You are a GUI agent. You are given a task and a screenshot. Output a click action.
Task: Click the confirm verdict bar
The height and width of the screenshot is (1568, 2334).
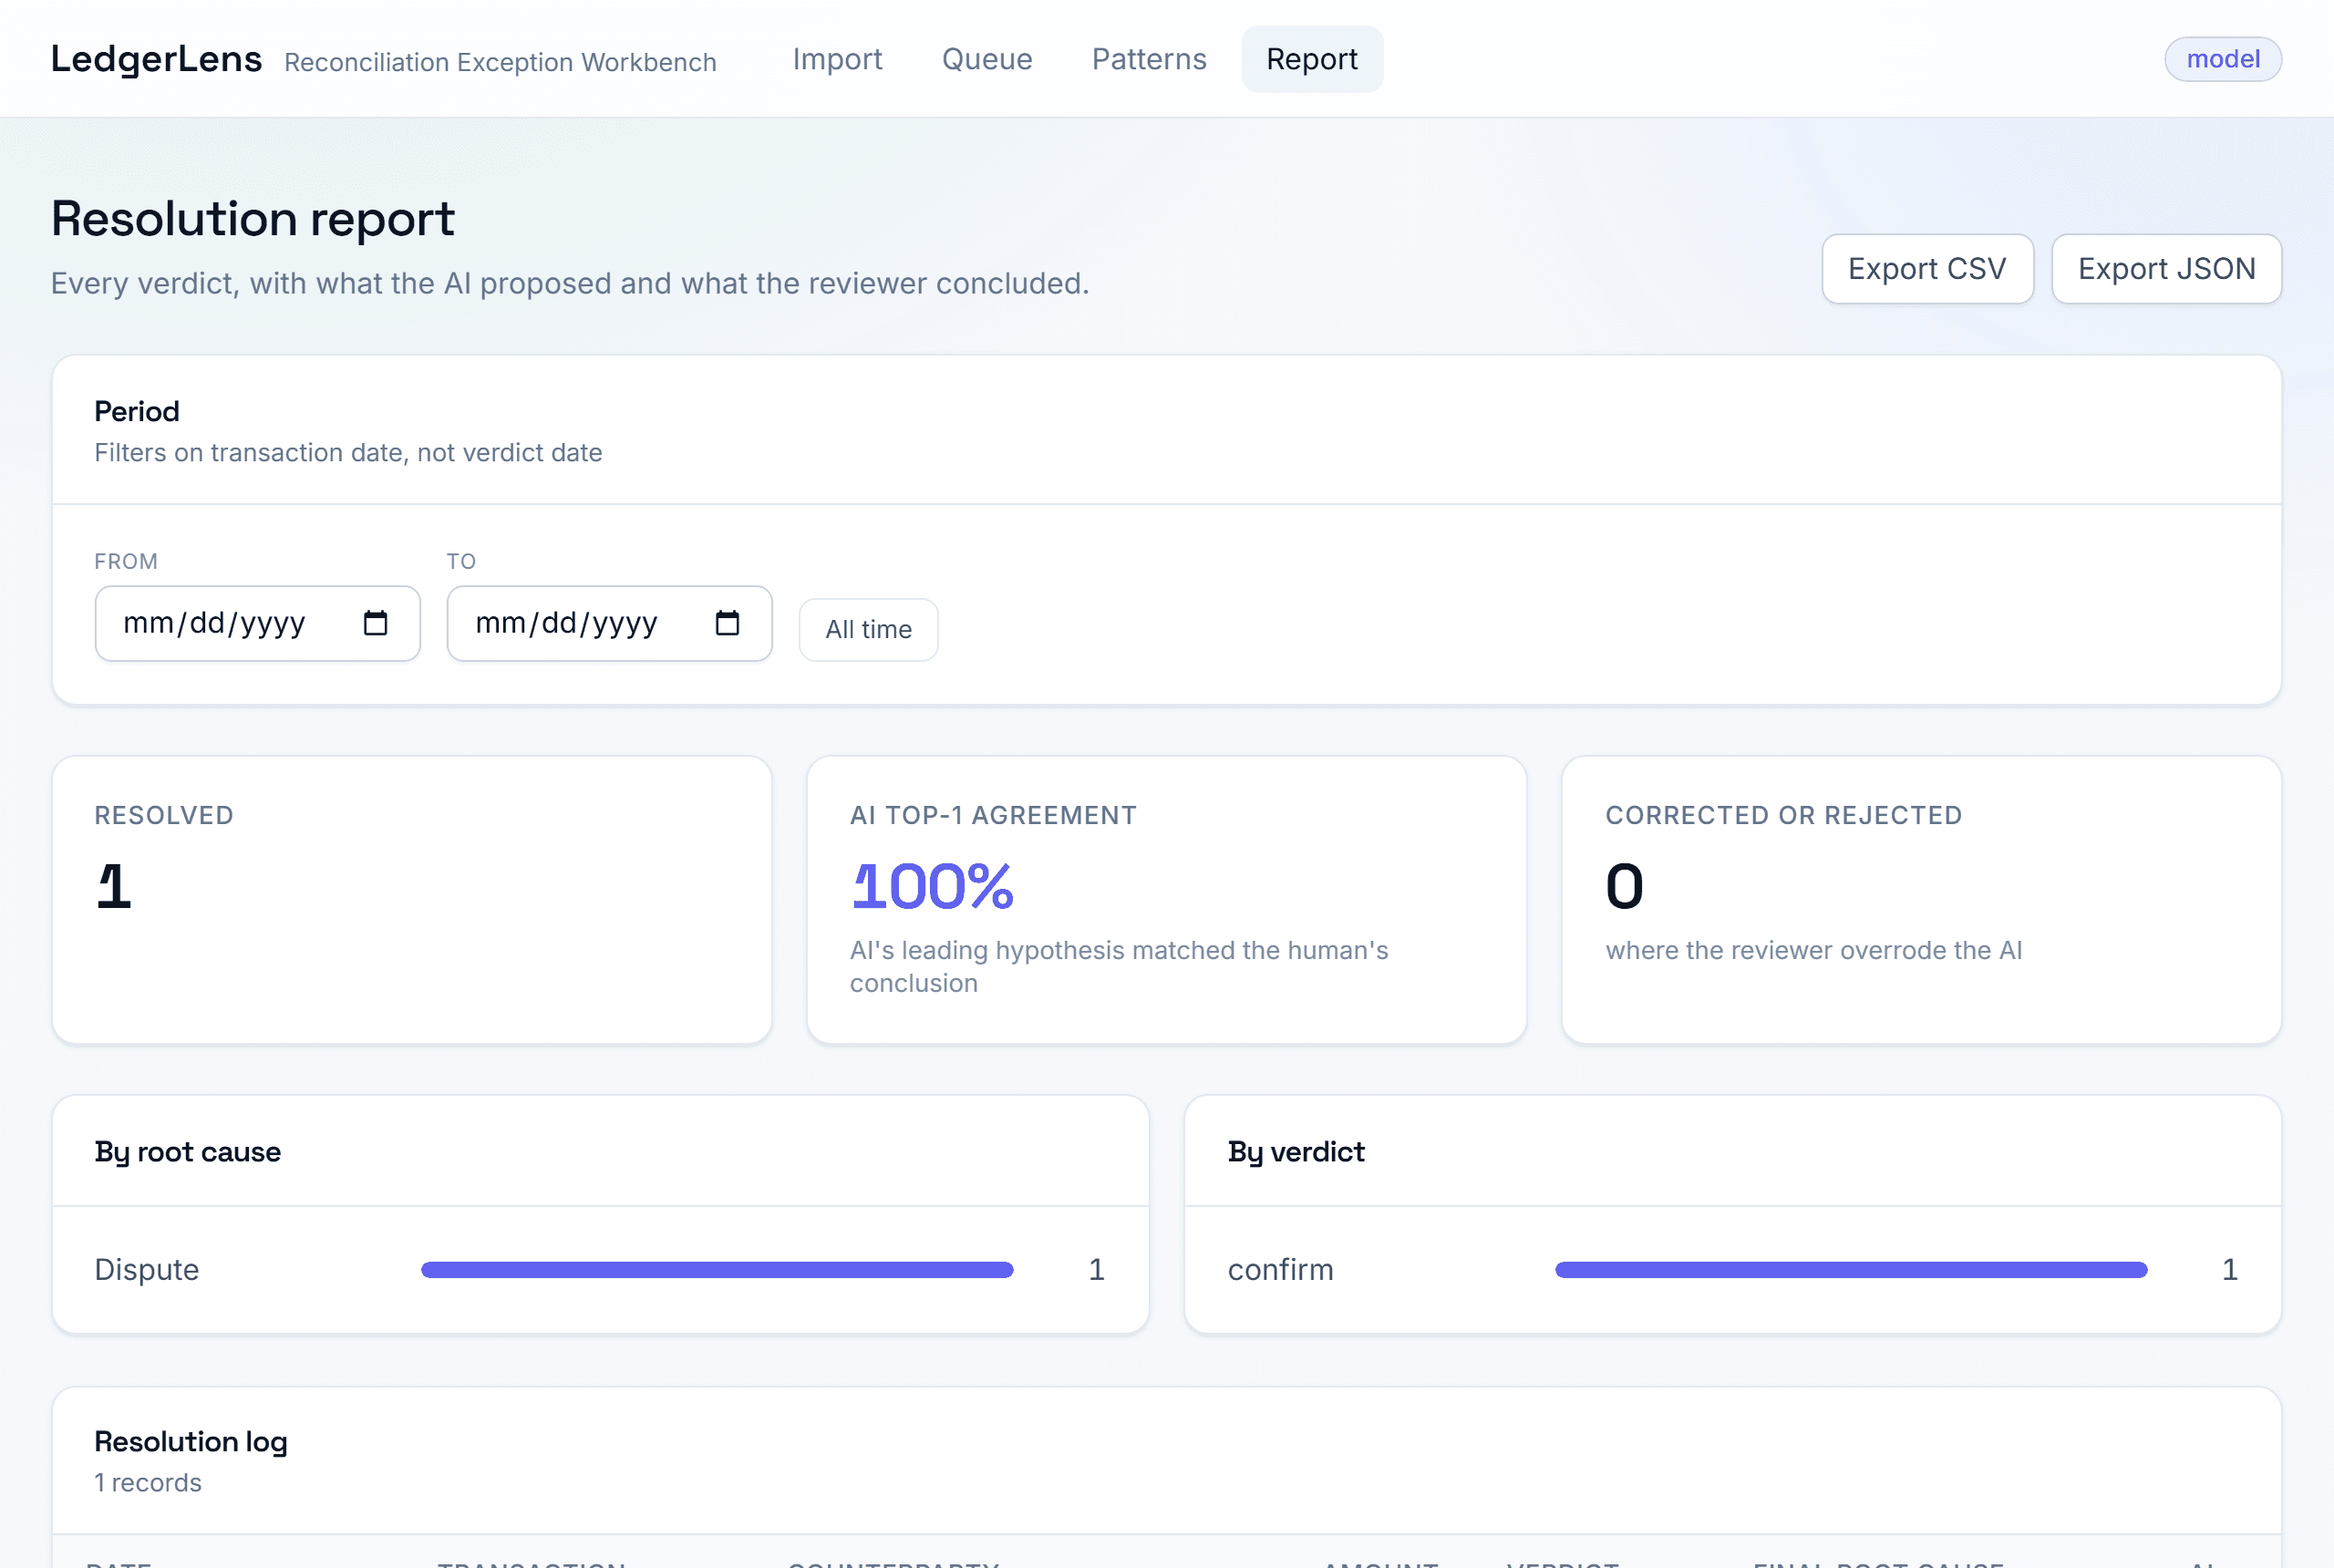[x=1851, y=1270]
